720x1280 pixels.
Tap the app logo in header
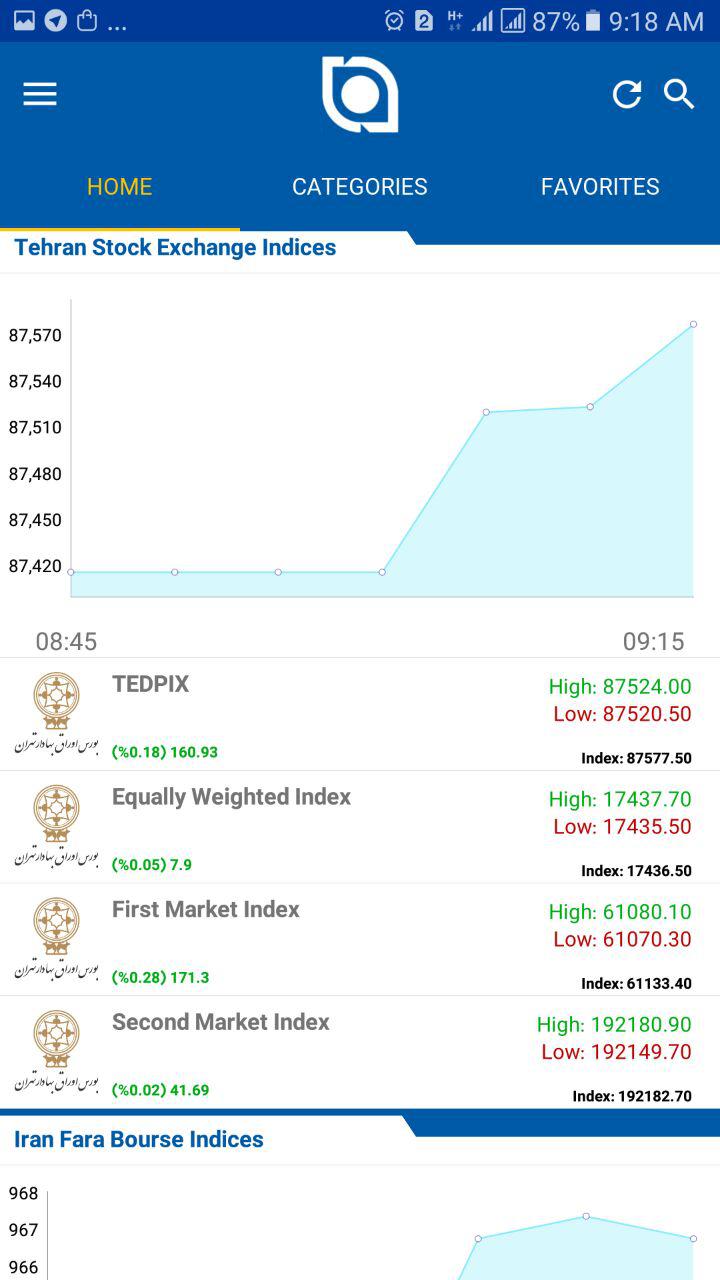[360, 95]
